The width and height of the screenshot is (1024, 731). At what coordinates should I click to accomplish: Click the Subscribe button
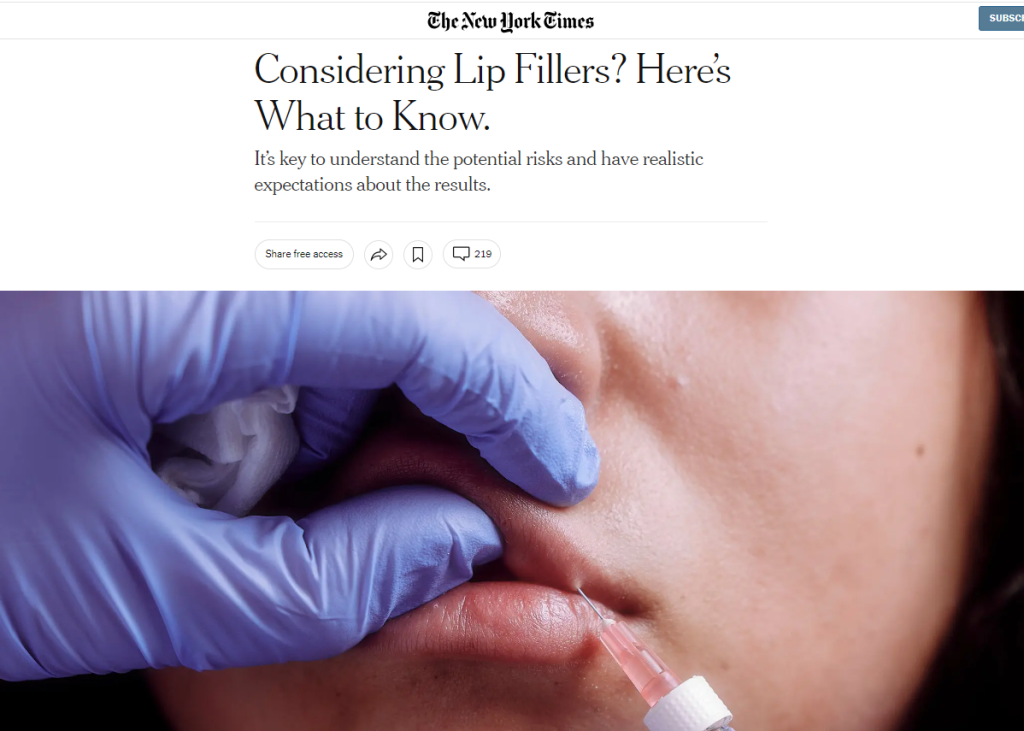(1001, 18)
